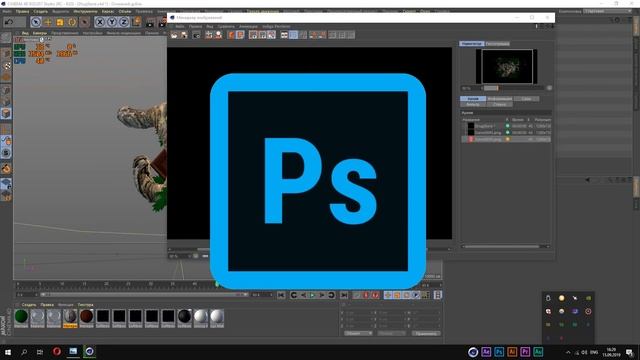The image size is (640, 360).
Task: Open the Объект coordinate mode dropdown
Action: tap(358, 333)
